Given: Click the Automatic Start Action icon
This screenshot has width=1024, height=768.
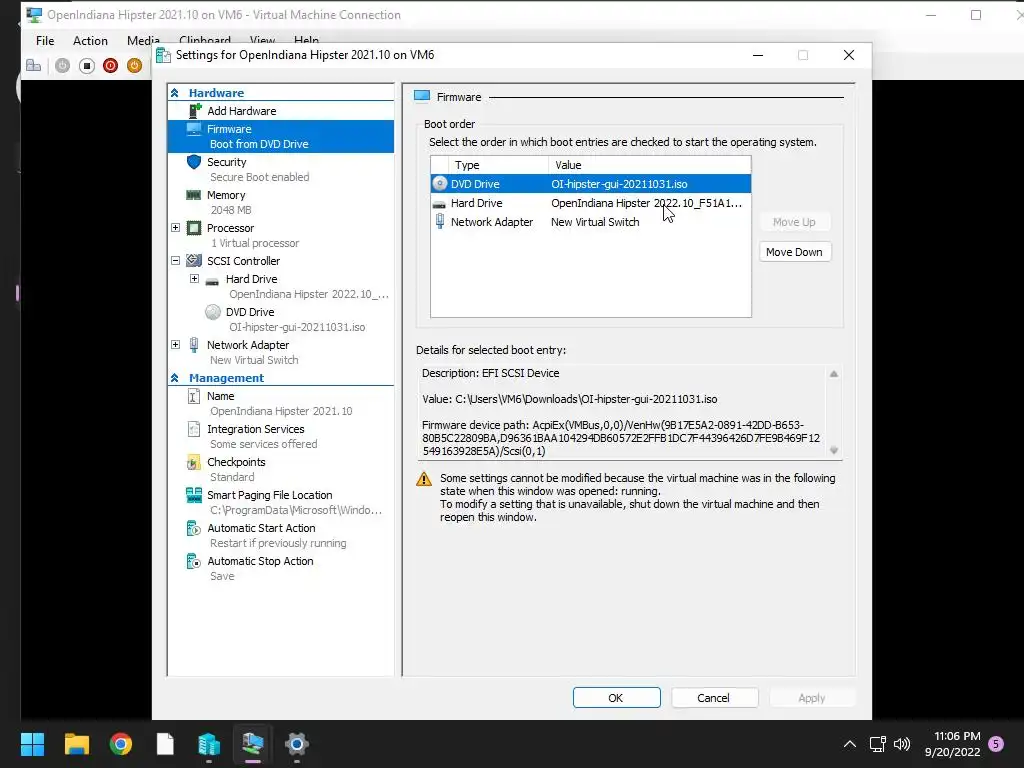Looking at the screenshot, I should click(194, 528).
